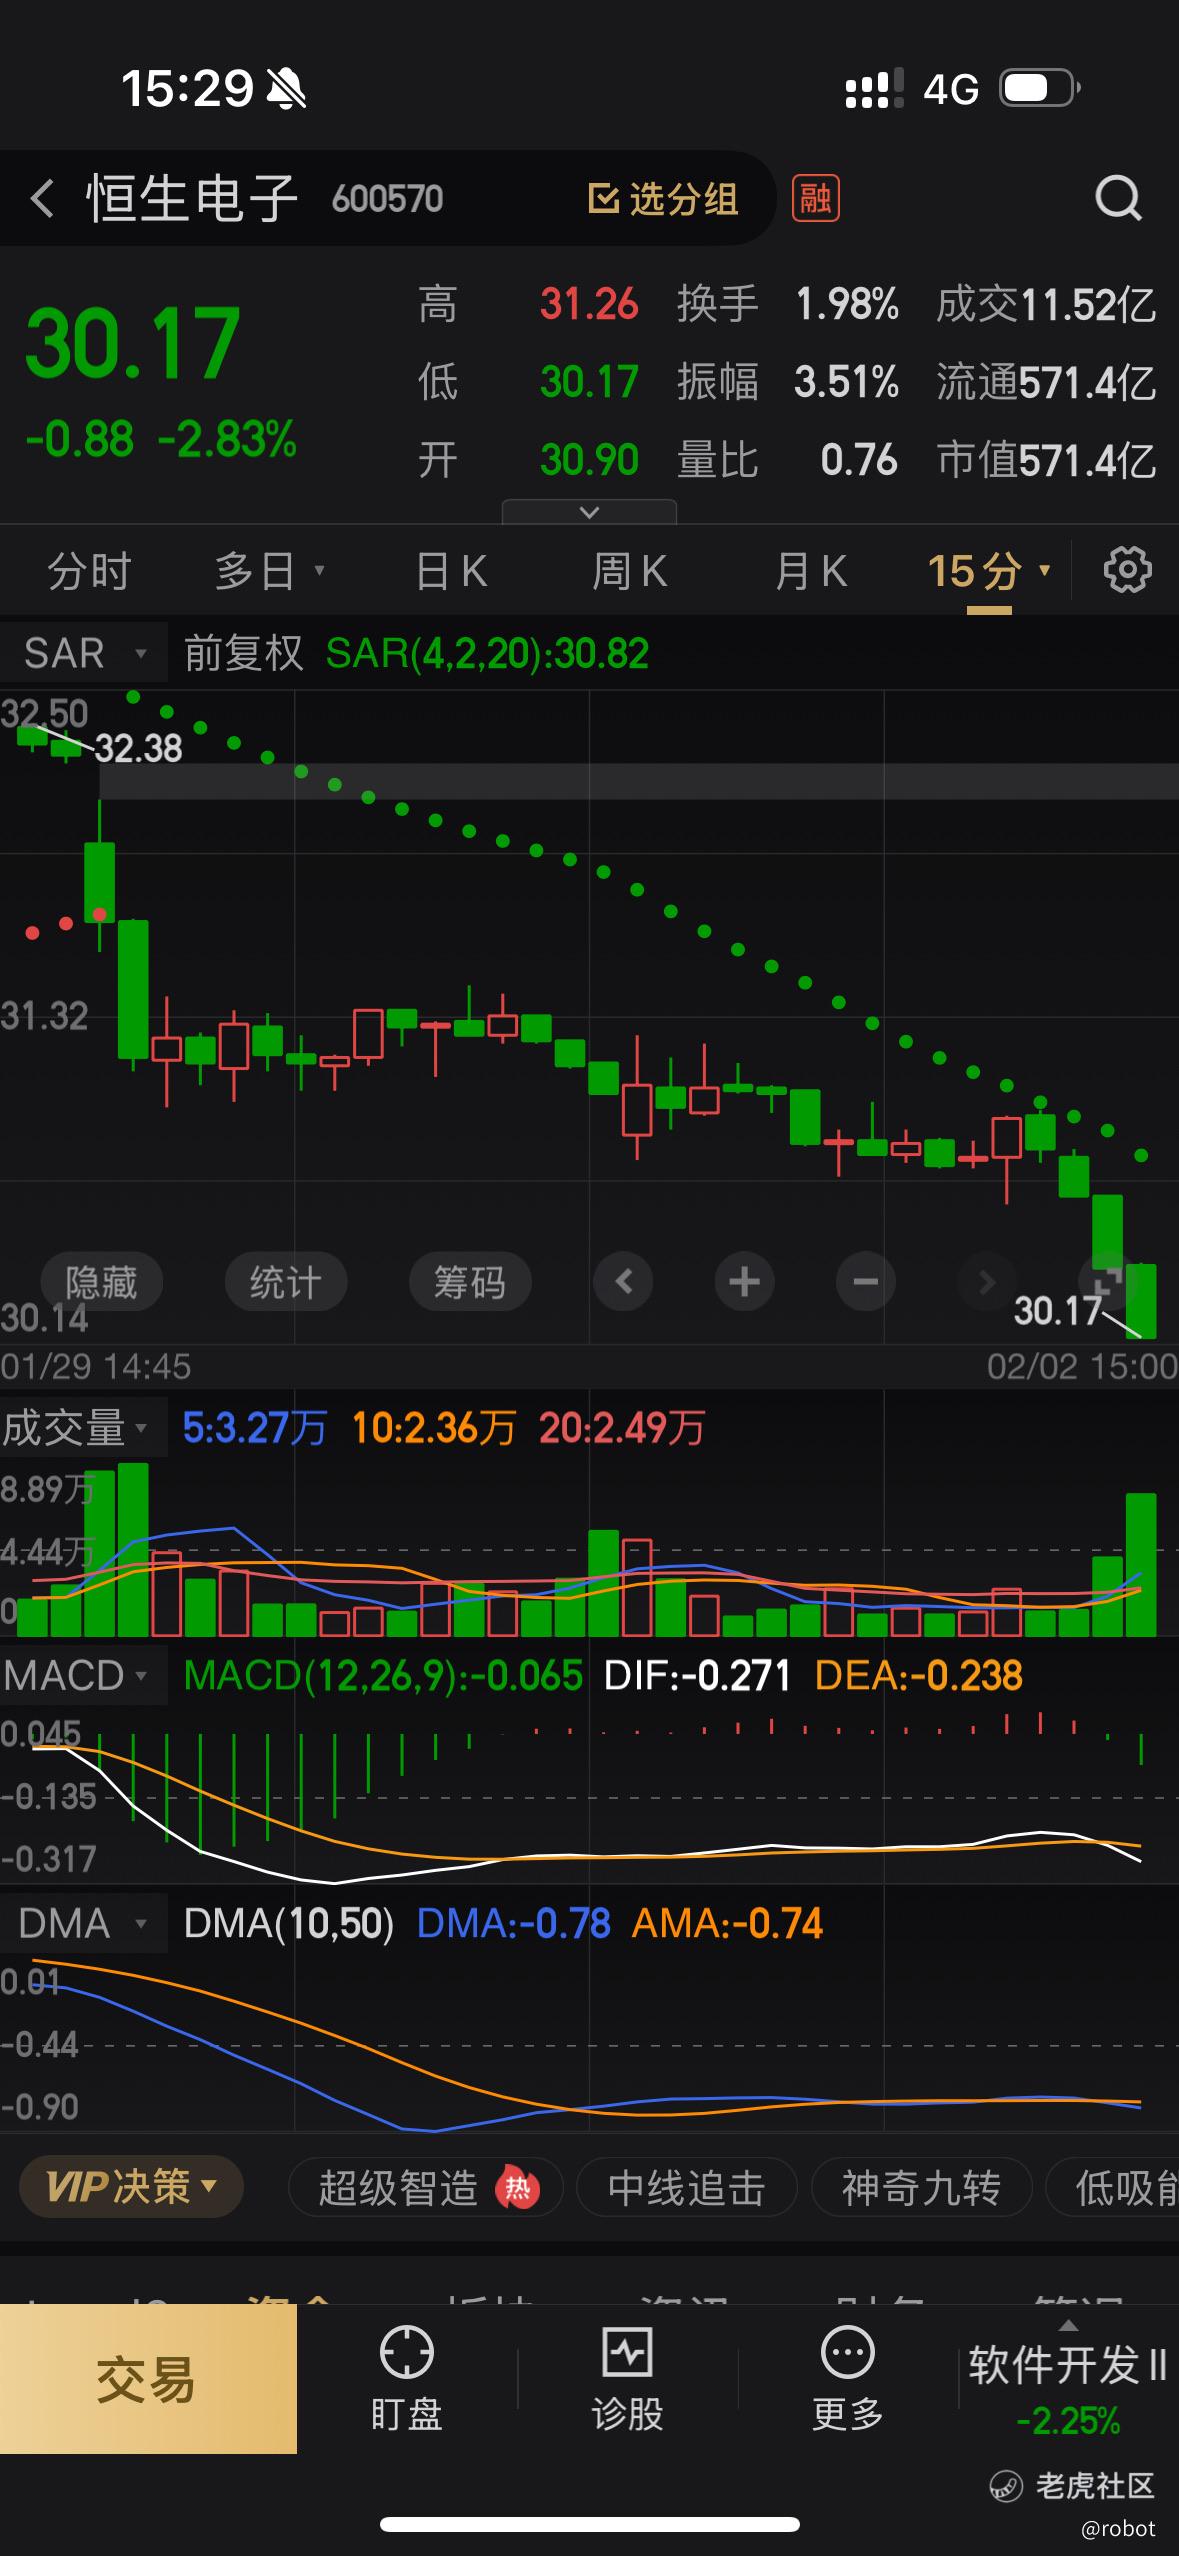
Task: Tap the 热 hot badge on 超级智造
Action: pyautogui.click(x=517, y=2188)
